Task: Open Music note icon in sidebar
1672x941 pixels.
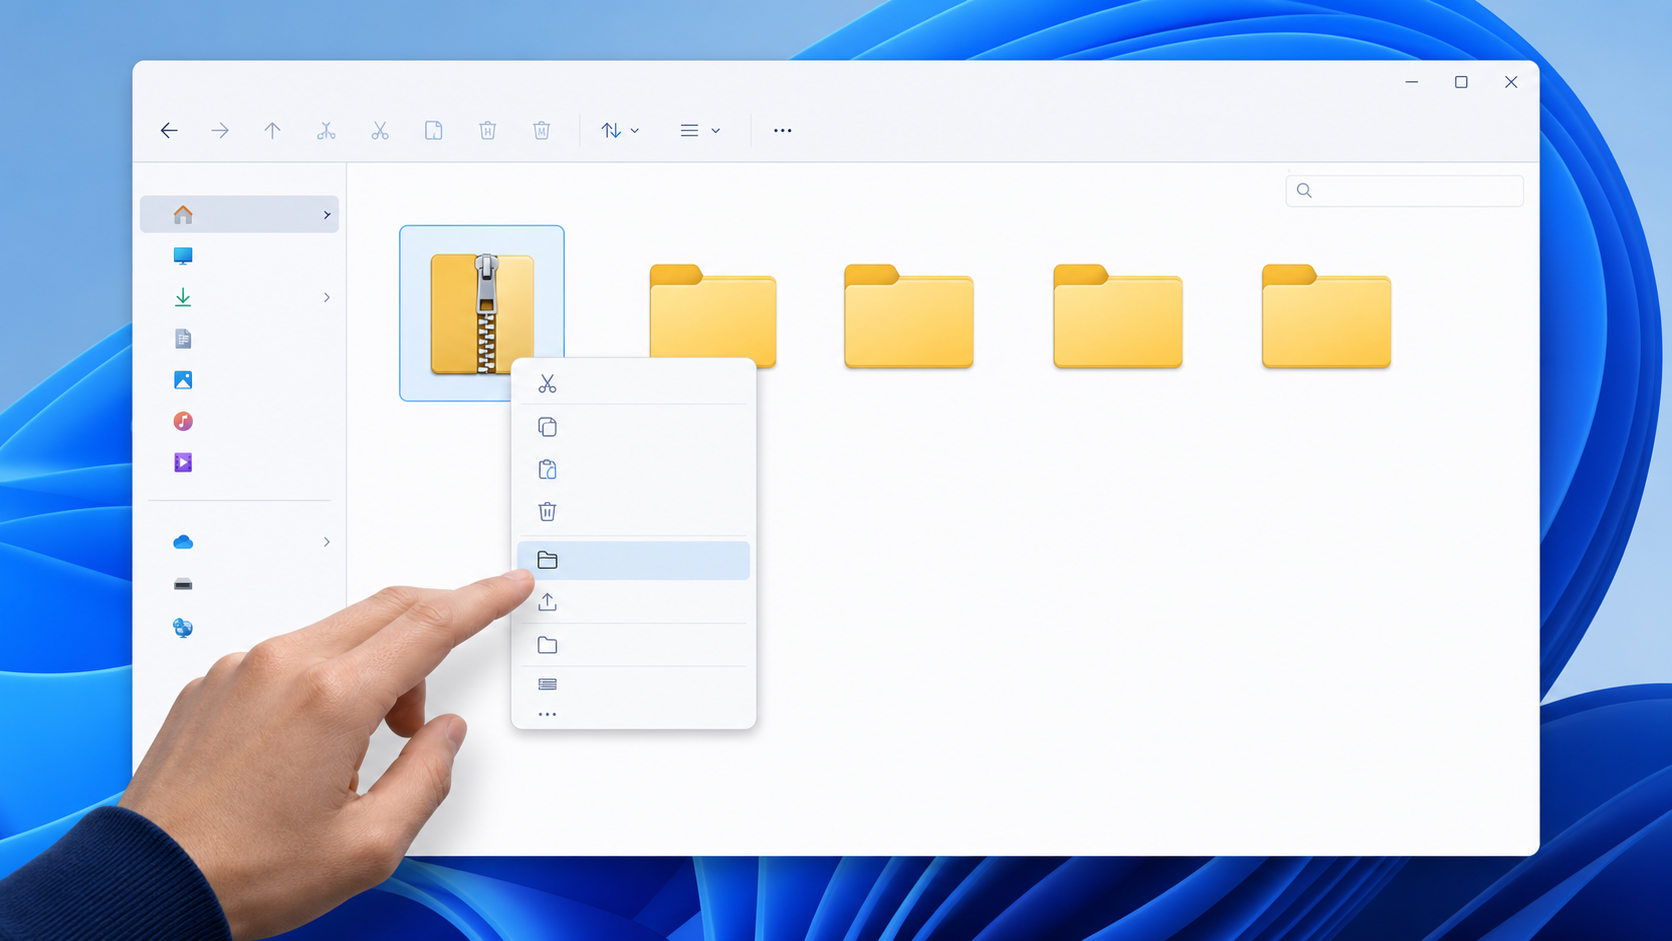Action: [182, 421]
